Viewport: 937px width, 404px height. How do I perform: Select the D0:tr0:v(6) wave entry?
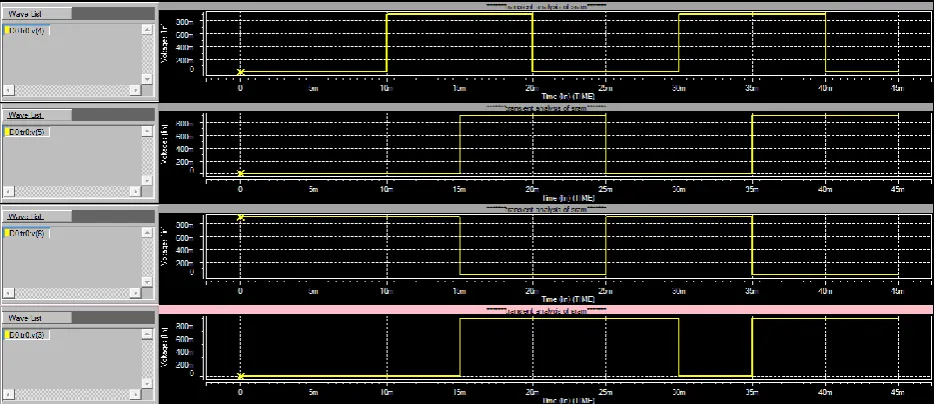coord(27,234)
